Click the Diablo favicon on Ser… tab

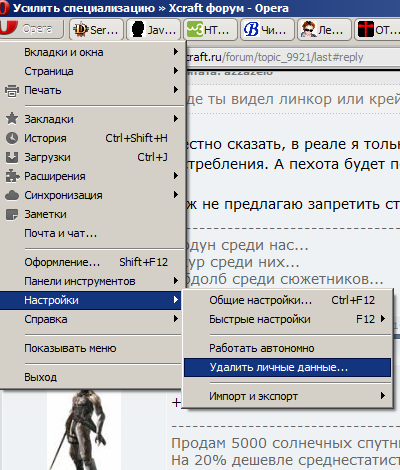coord(81,30)
